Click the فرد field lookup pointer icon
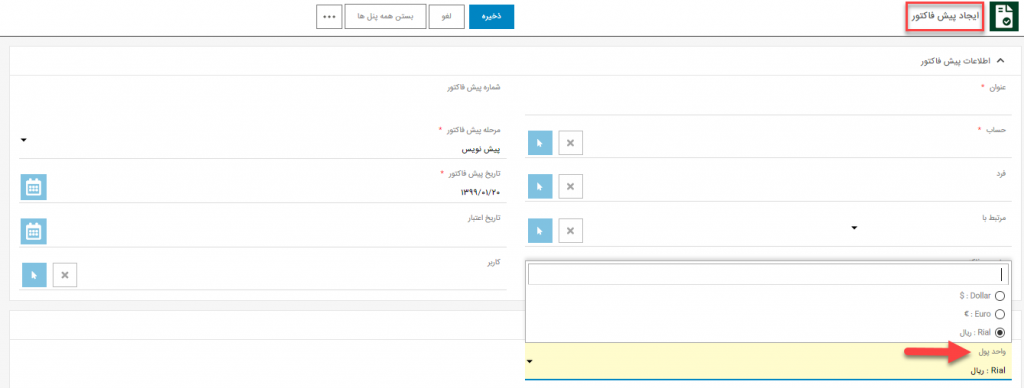This screenshot has width=1024, height=388. [540, 187]
